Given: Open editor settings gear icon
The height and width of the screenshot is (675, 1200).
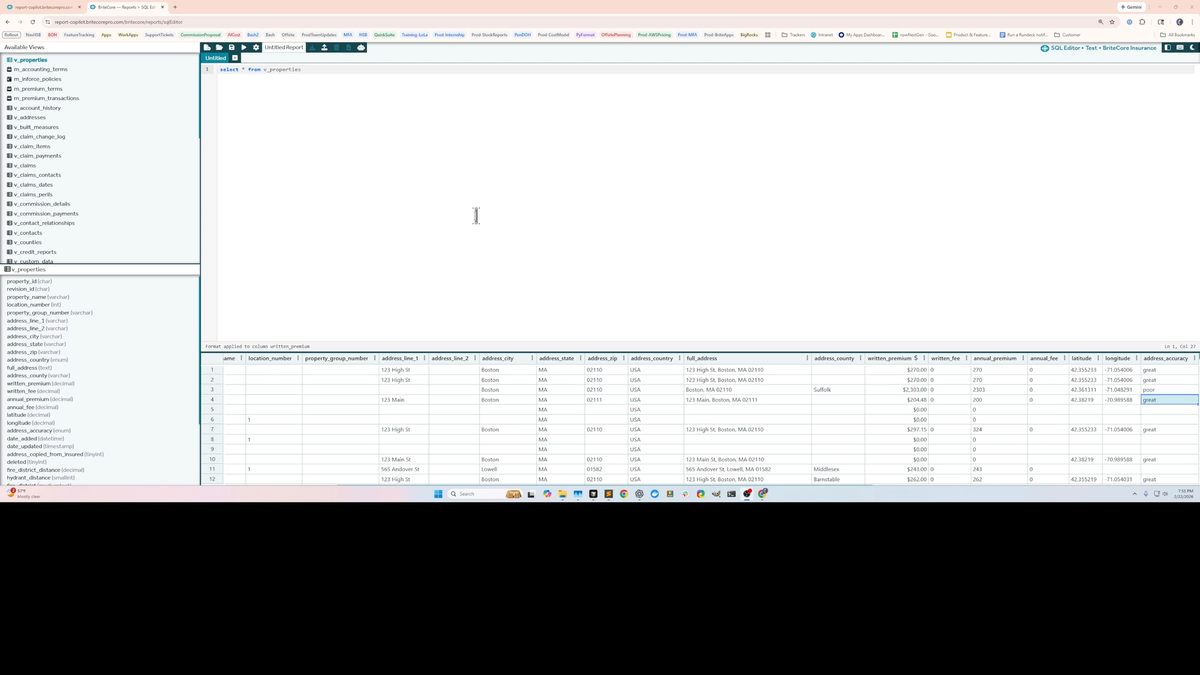Looking at the screenshot, I should (256, 47).
